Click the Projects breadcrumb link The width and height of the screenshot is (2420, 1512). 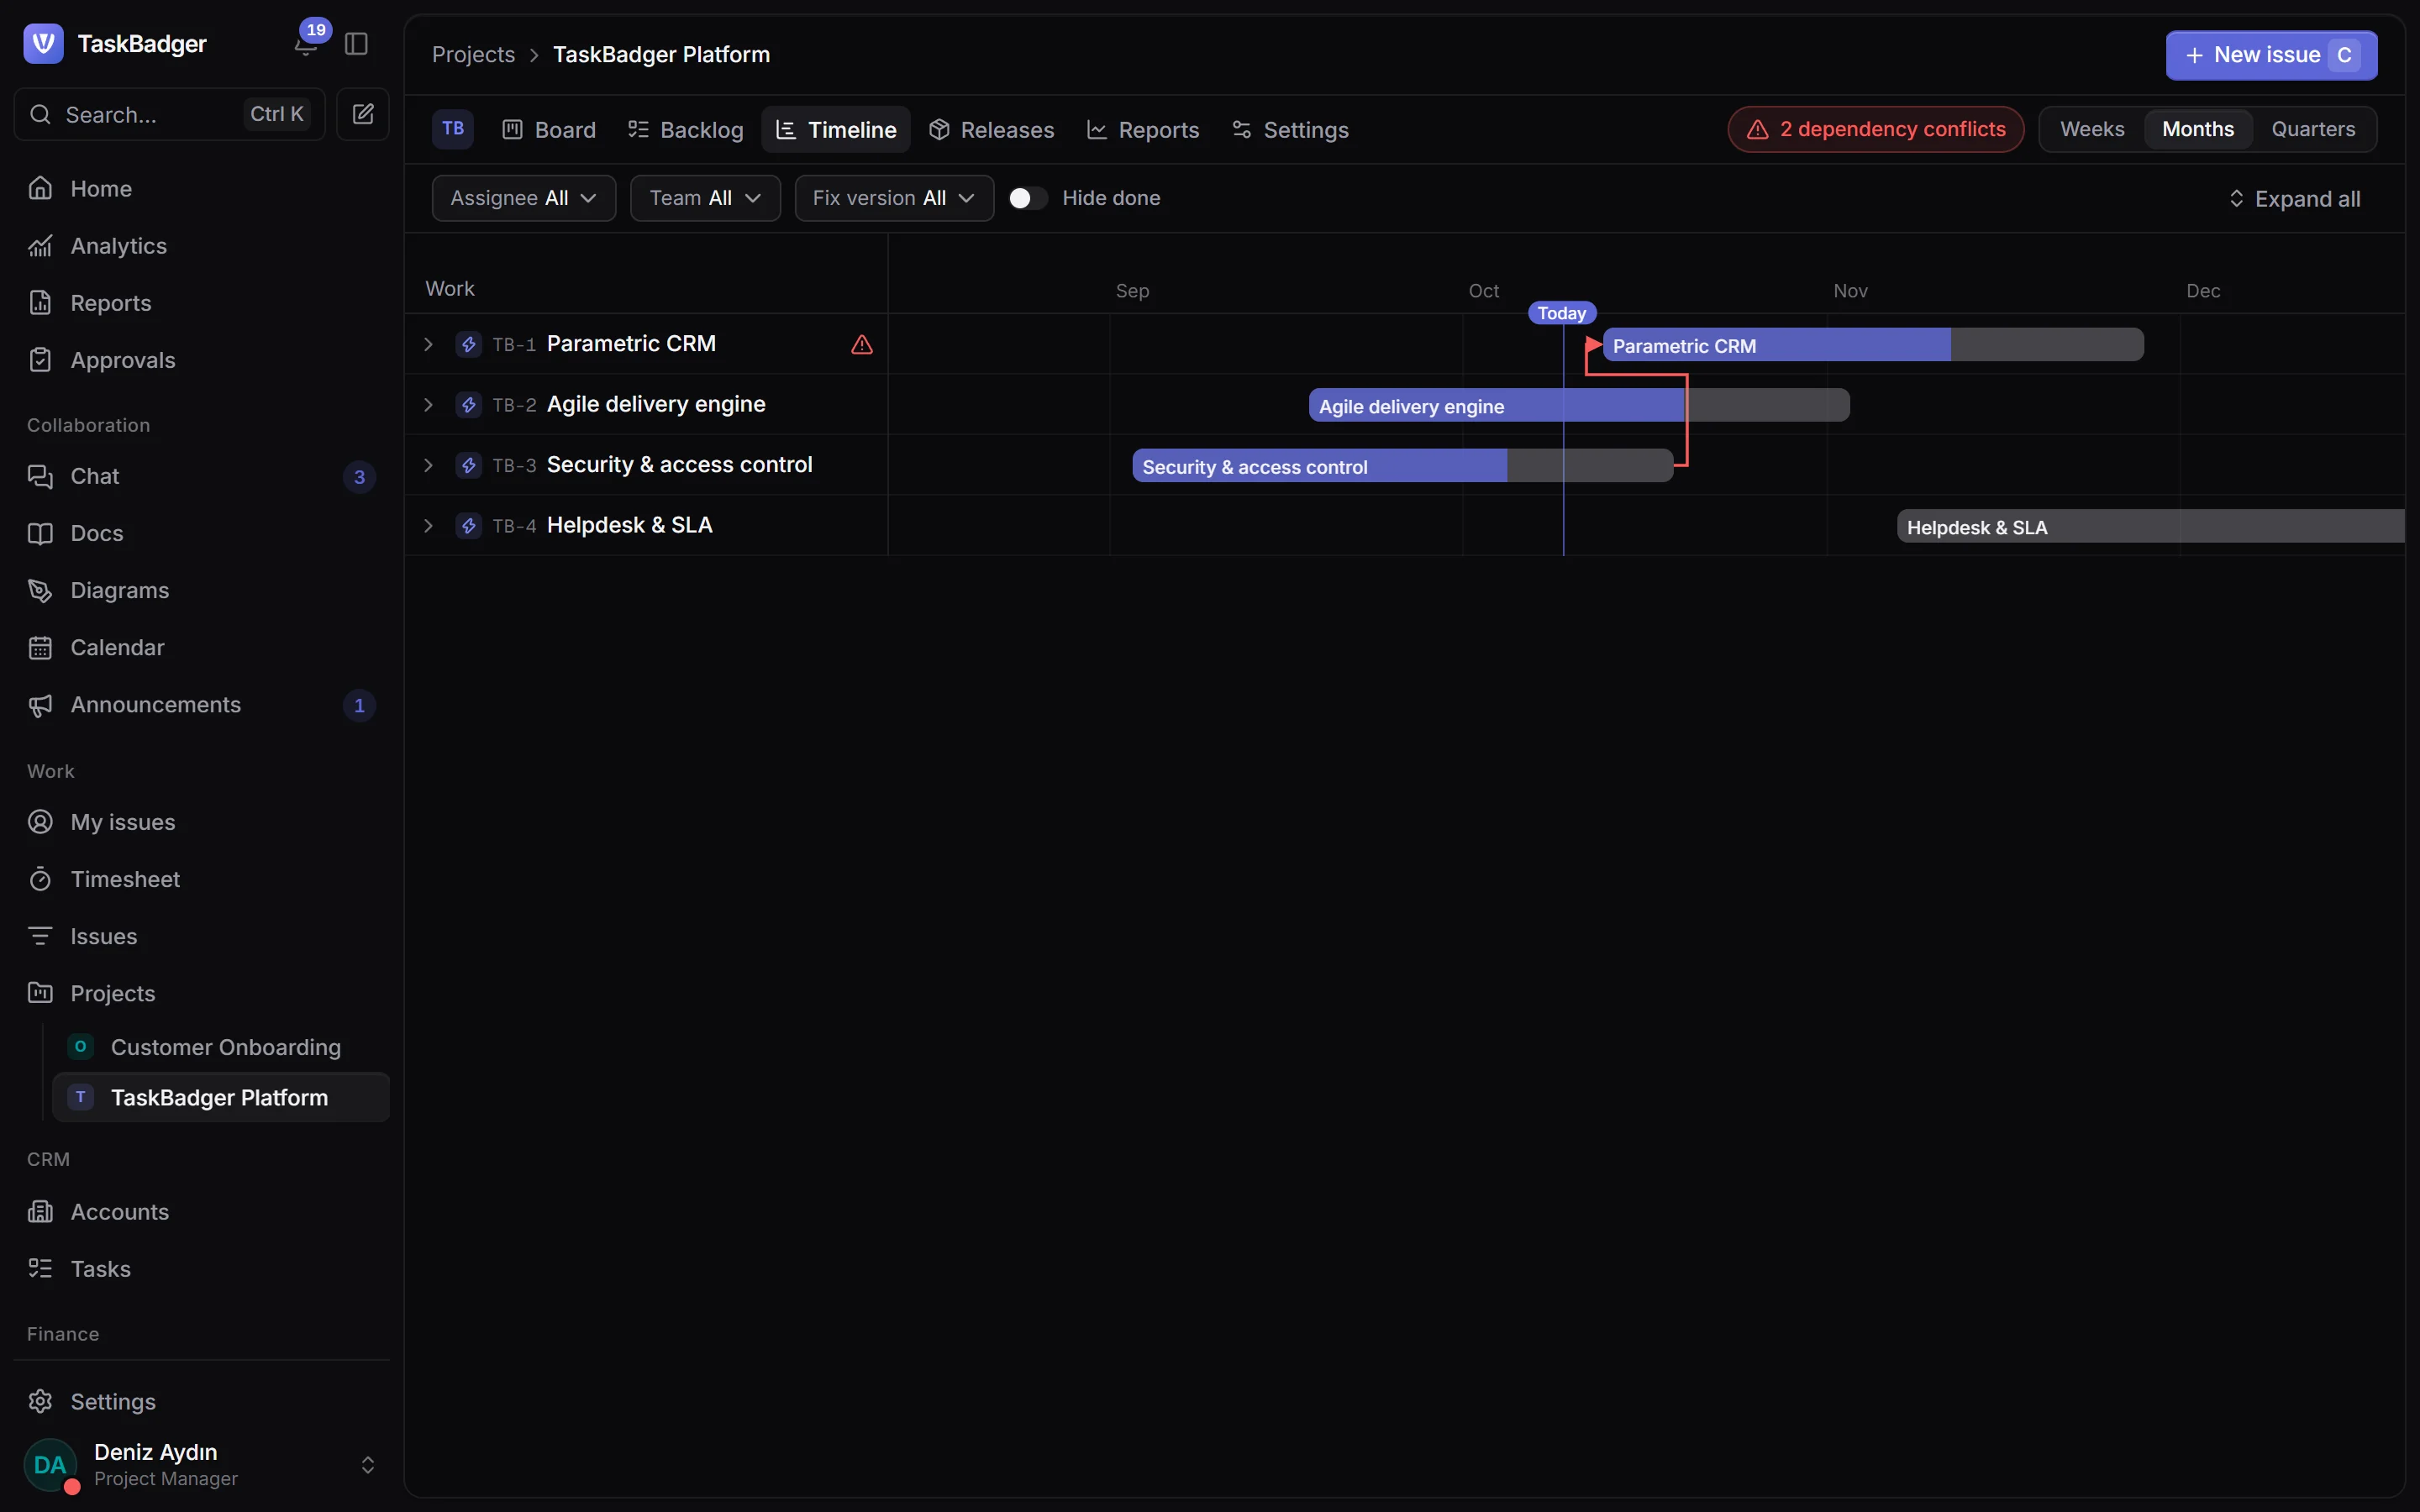click(473, 55)
